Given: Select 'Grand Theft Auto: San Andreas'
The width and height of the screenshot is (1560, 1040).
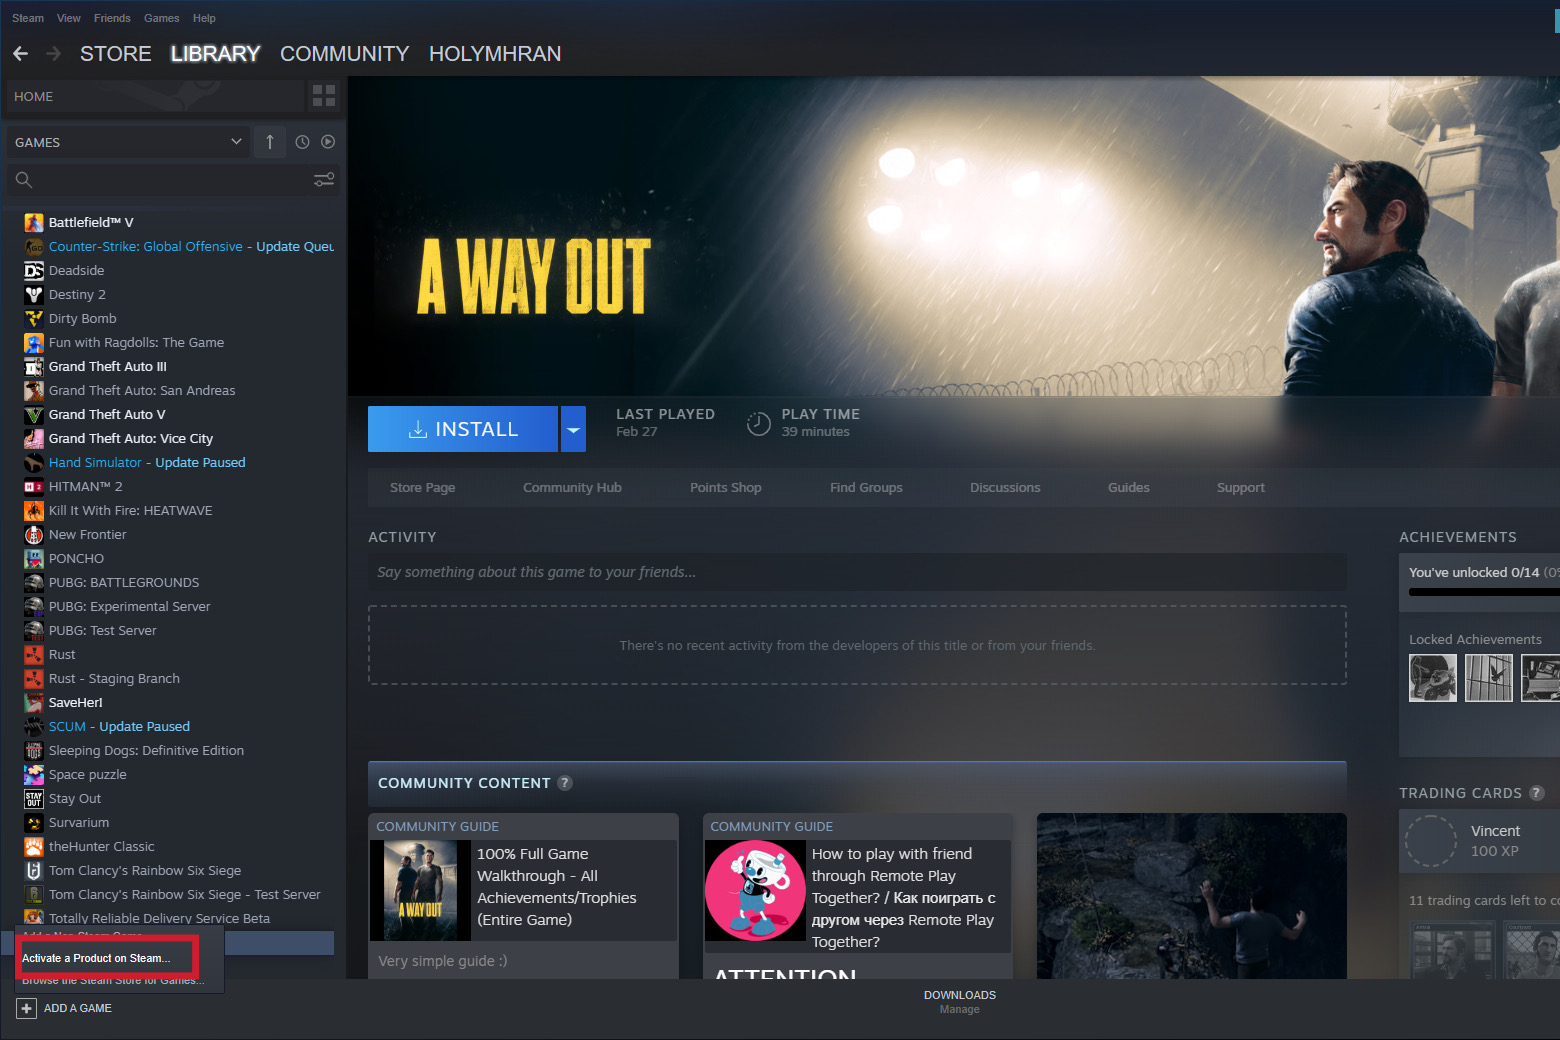Looking at the screenshot, I should 142,391.
